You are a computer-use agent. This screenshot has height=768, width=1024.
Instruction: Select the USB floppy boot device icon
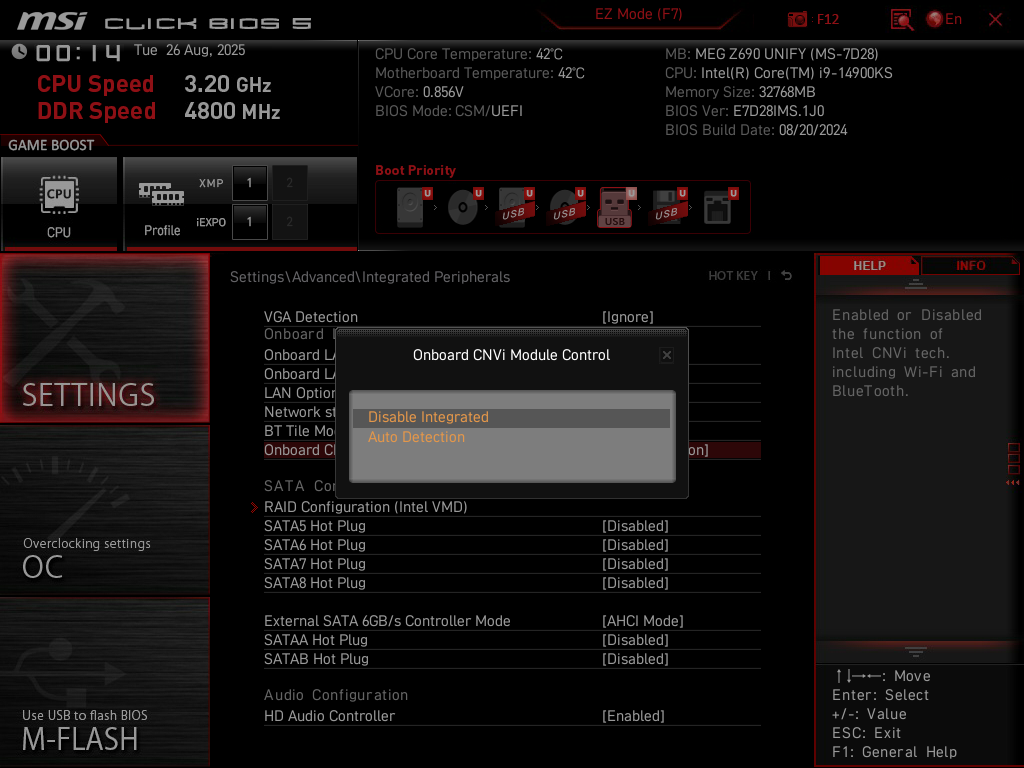[667, 207]
